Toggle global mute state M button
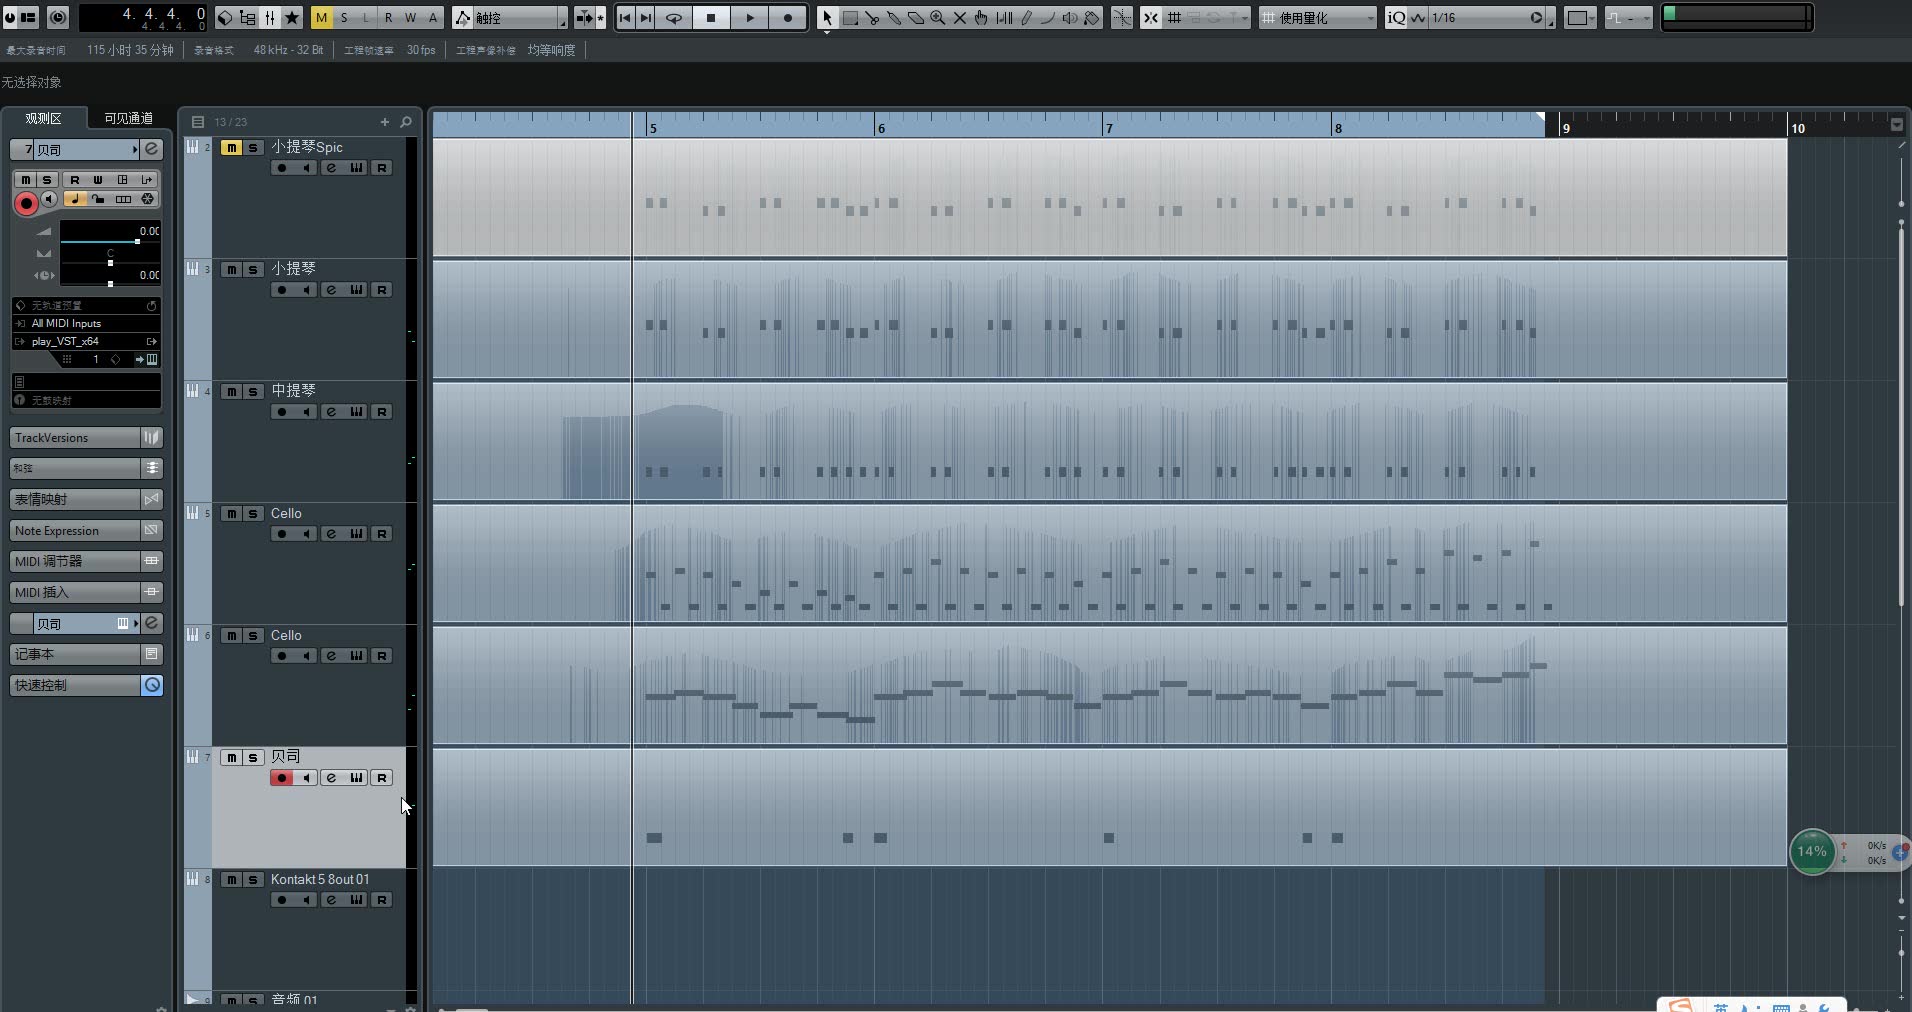The width and height of the screenshot is (1912, 1012). pos(321,18)
